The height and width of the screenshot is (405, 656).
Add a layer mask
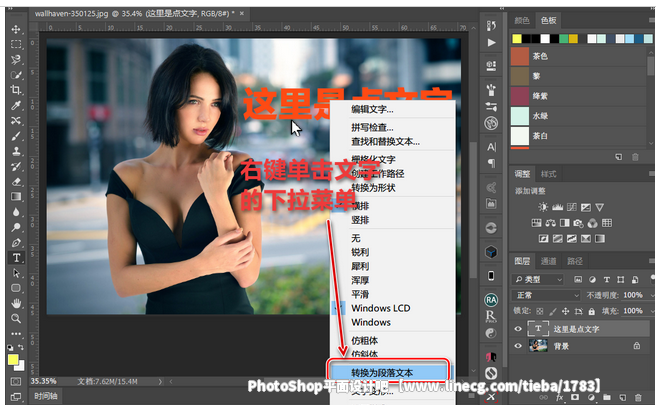[575, 397]
